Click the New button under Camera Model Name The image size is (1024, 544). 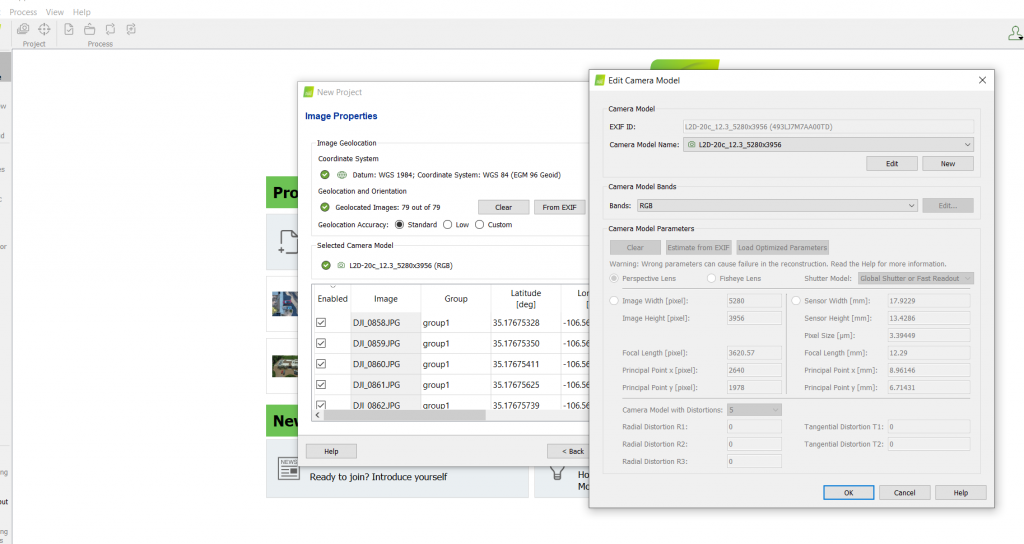947,163
